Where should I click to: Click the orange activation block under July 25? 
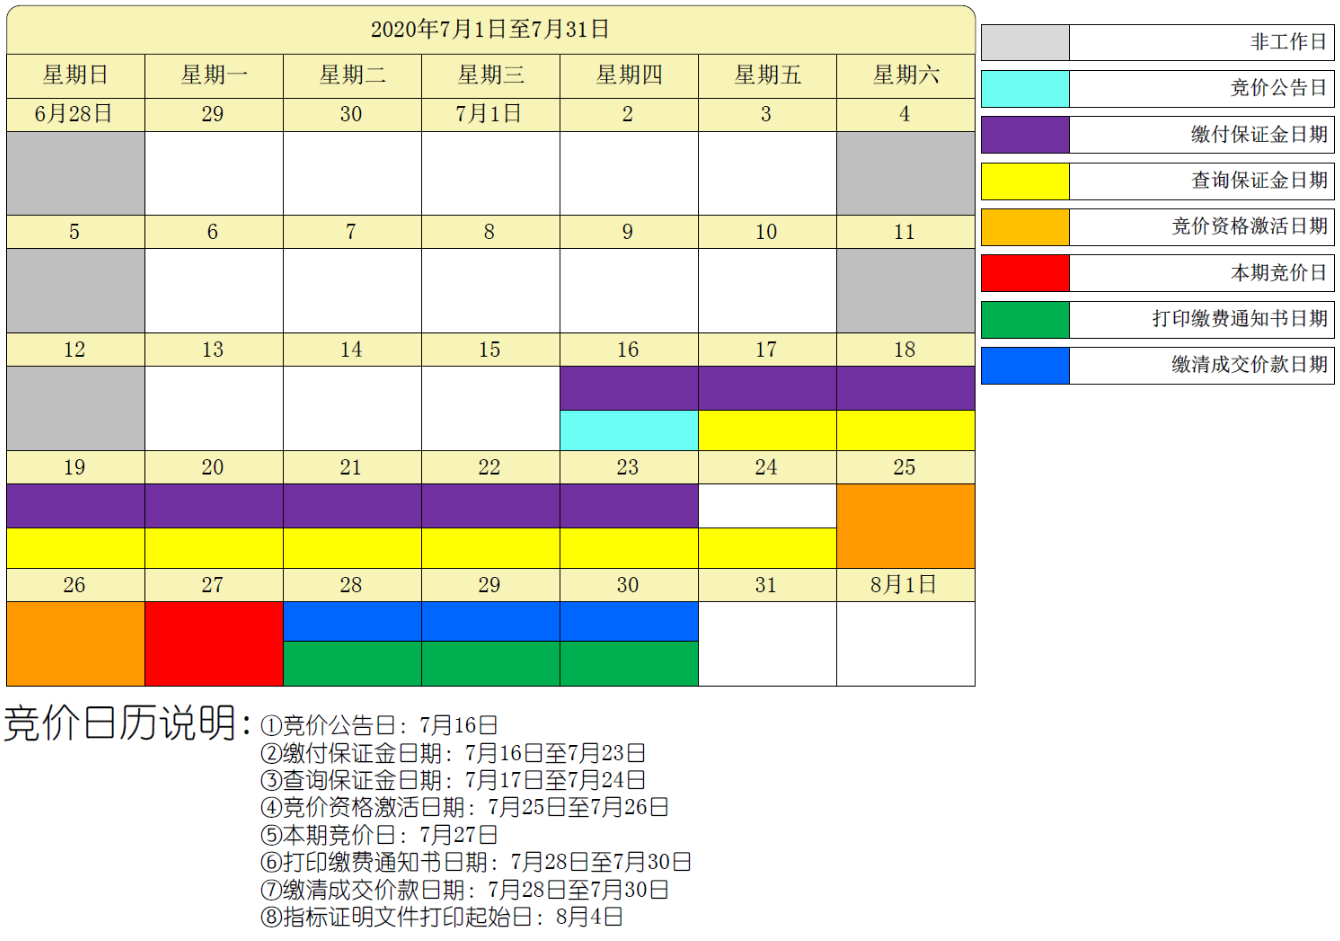coord(906,526)
